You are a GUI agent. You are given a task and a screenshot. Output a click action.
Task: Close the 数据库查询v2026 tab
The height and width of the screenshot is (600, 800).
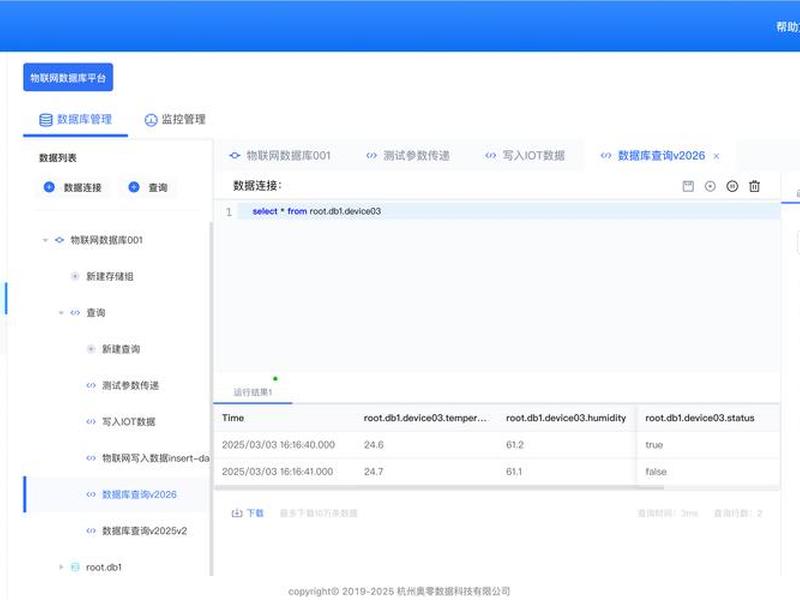point(716,156)
